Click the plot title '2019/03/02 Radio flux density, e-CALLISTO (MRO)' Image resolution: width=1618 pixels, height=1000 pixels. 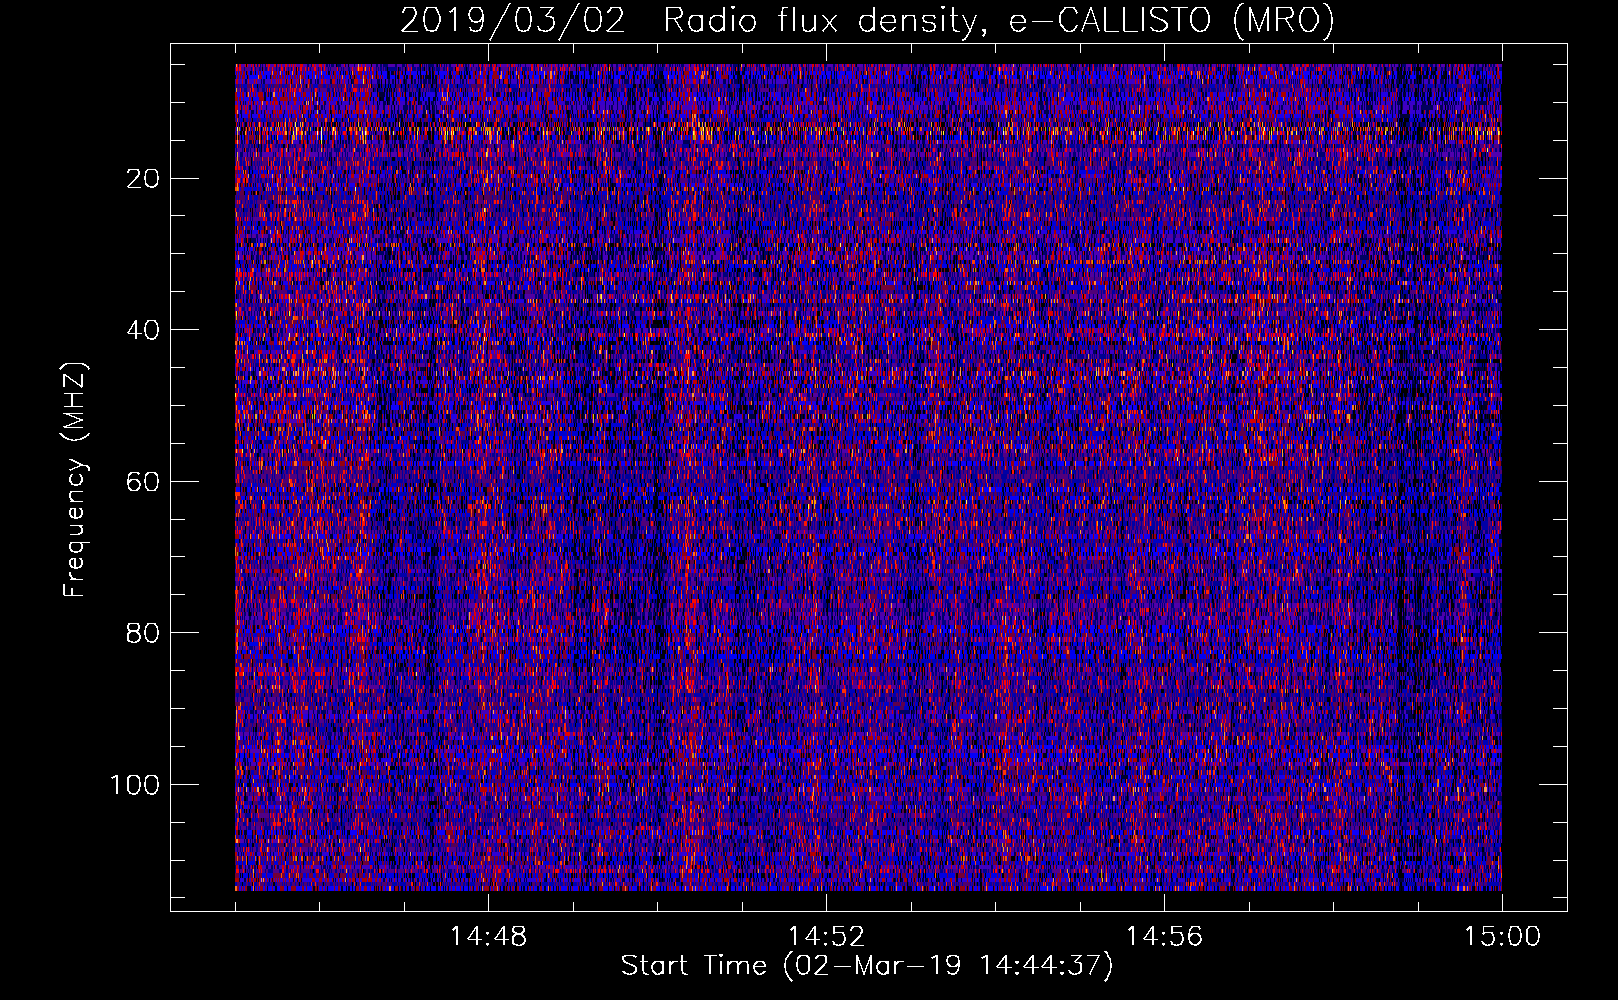[867, 20]
